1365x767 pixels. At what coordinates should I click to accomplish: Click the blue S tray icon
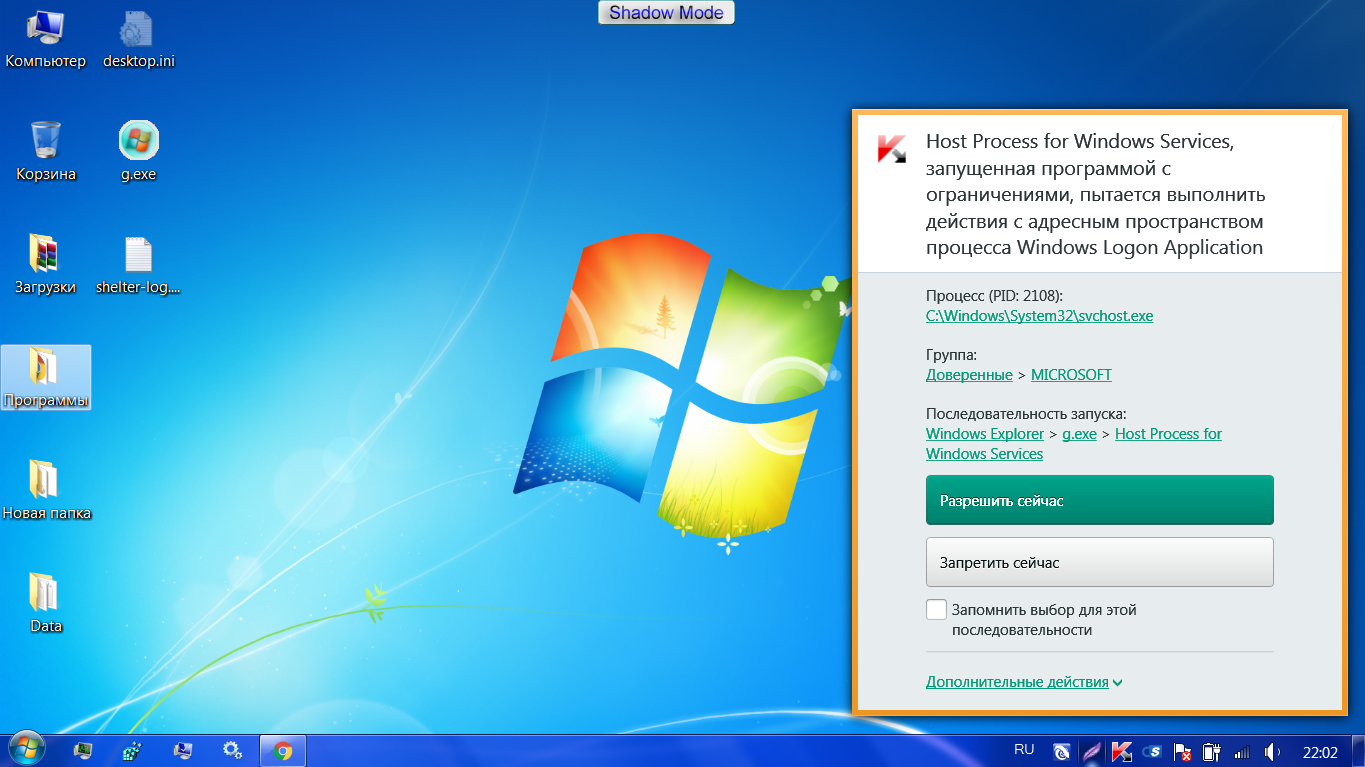tap(1151, 751)
